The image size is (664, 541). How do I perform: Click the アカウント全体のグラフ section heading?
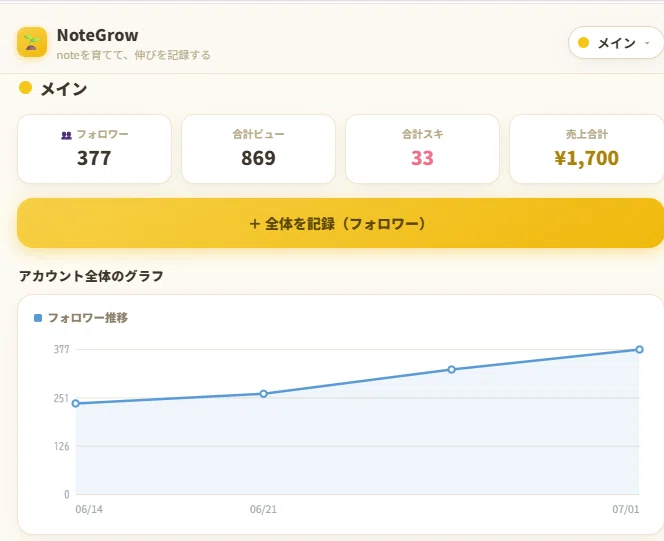91,276
